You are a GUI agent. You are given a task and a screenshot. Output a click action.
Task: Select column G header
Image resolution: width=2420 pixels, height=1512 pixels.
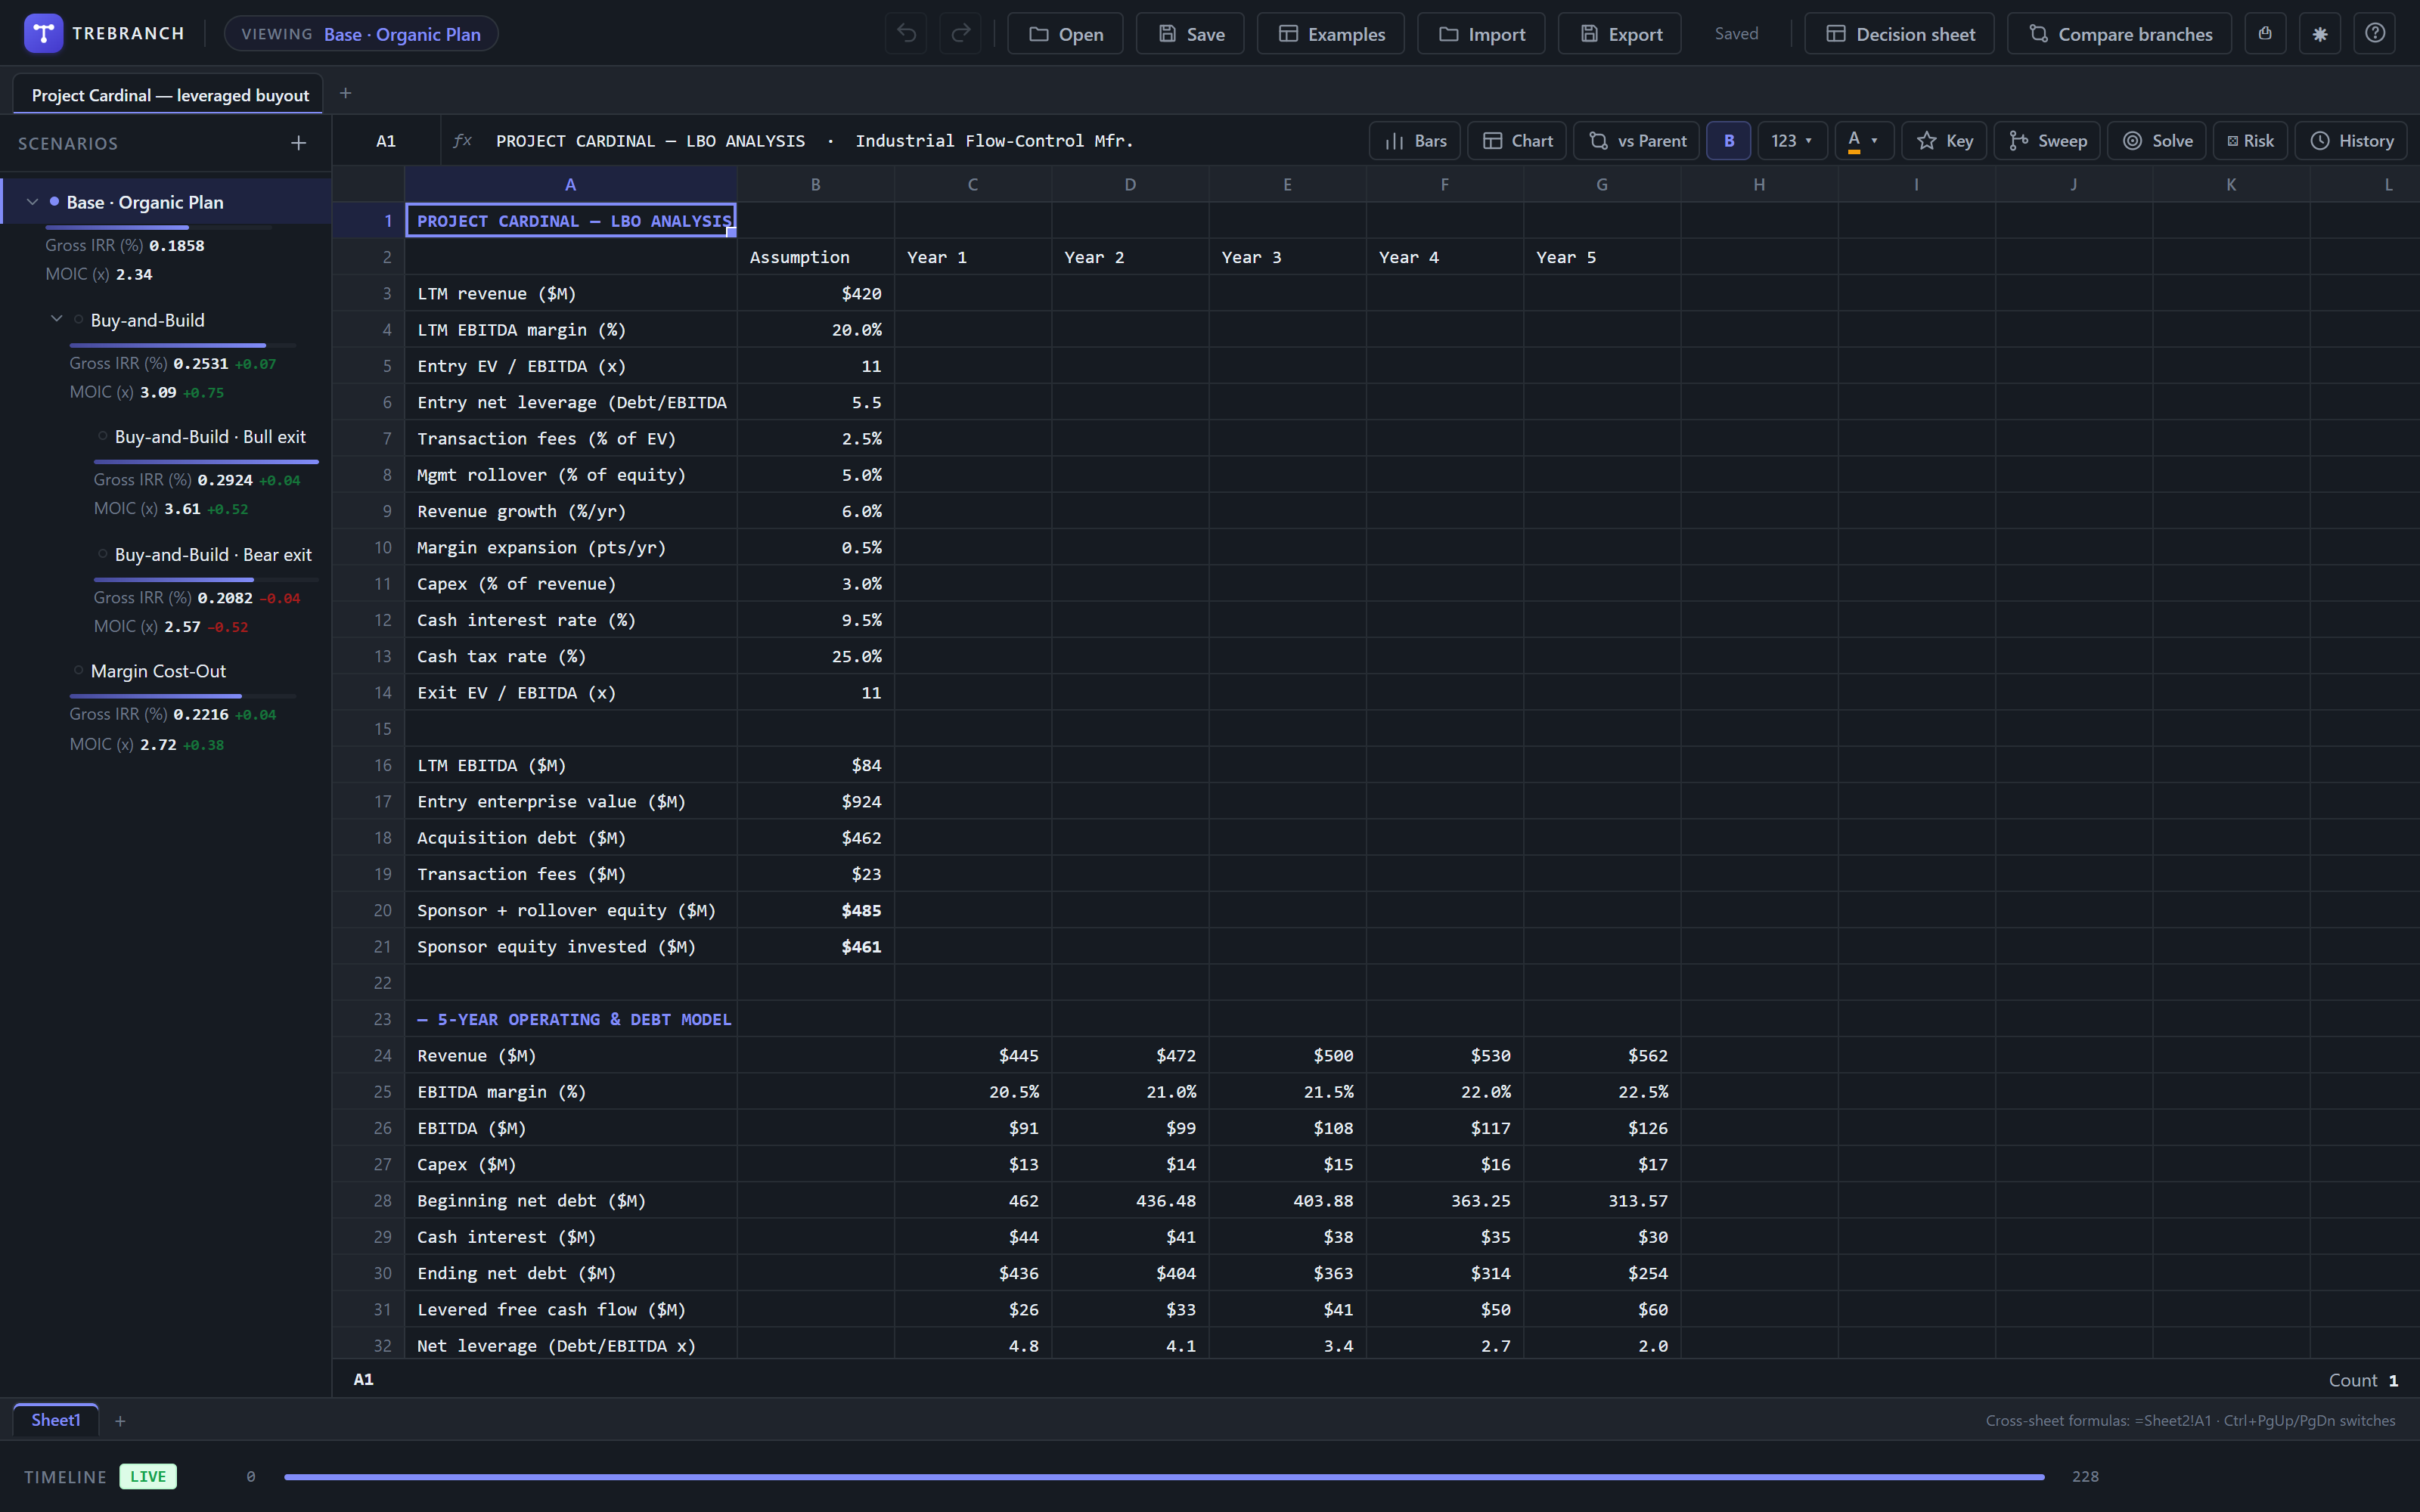click(1602, 184)
